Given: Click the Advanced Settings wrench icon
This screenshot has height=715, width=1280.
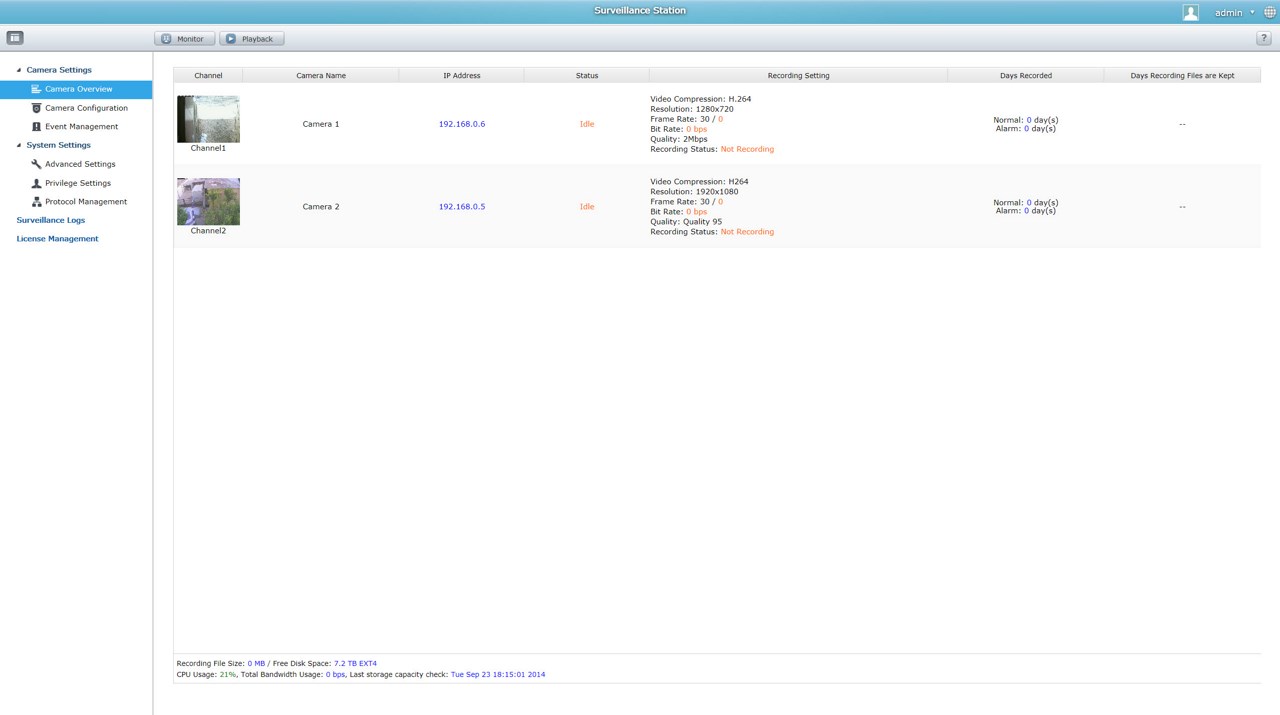Looking at the screenshot, I should [36, 164].
